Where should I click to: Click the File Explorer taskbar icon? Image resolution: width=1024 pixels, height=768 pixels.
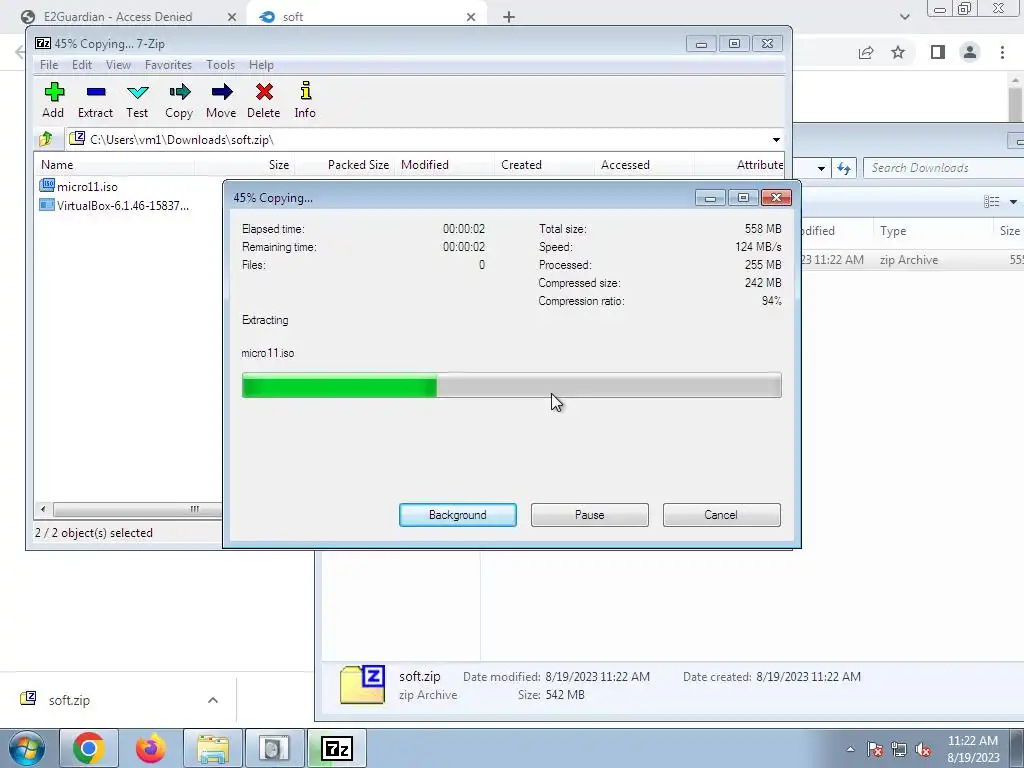point(213,748)
